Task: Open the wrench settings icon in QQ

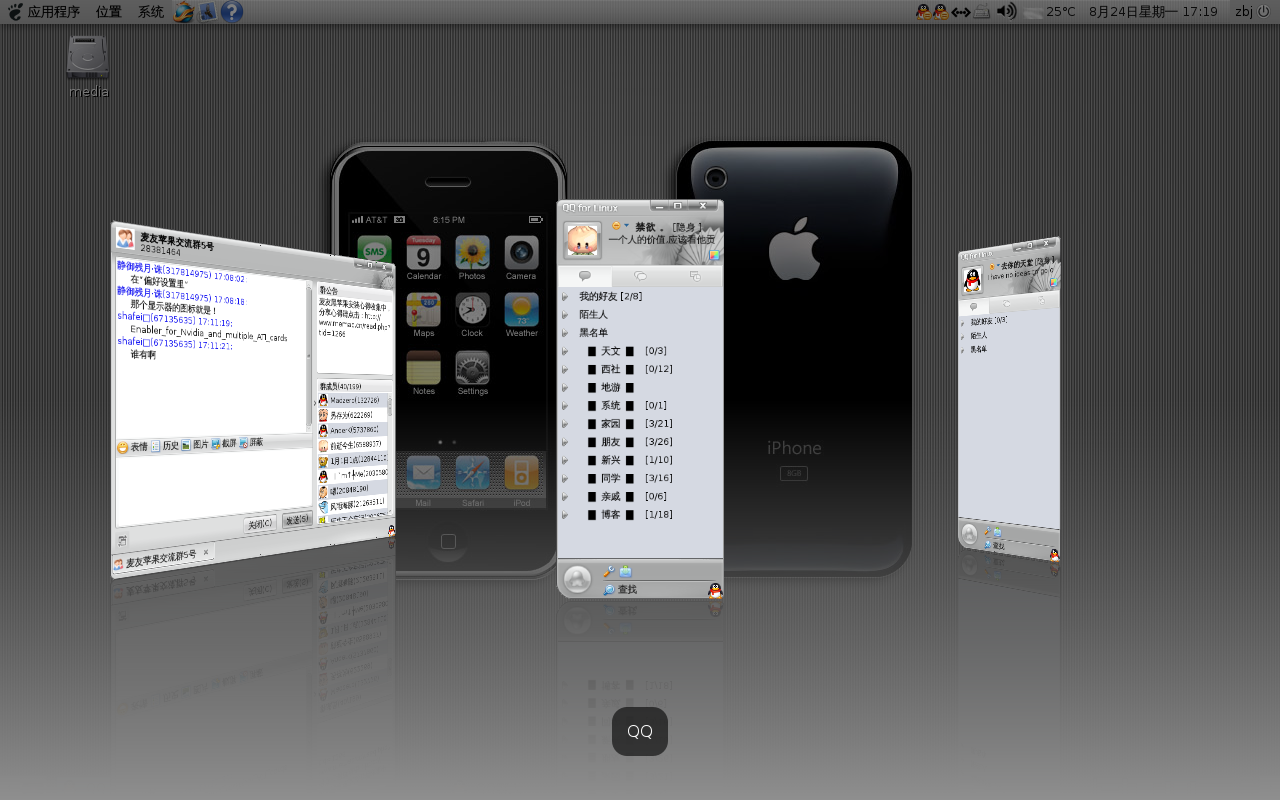Action: coord(608,571)
